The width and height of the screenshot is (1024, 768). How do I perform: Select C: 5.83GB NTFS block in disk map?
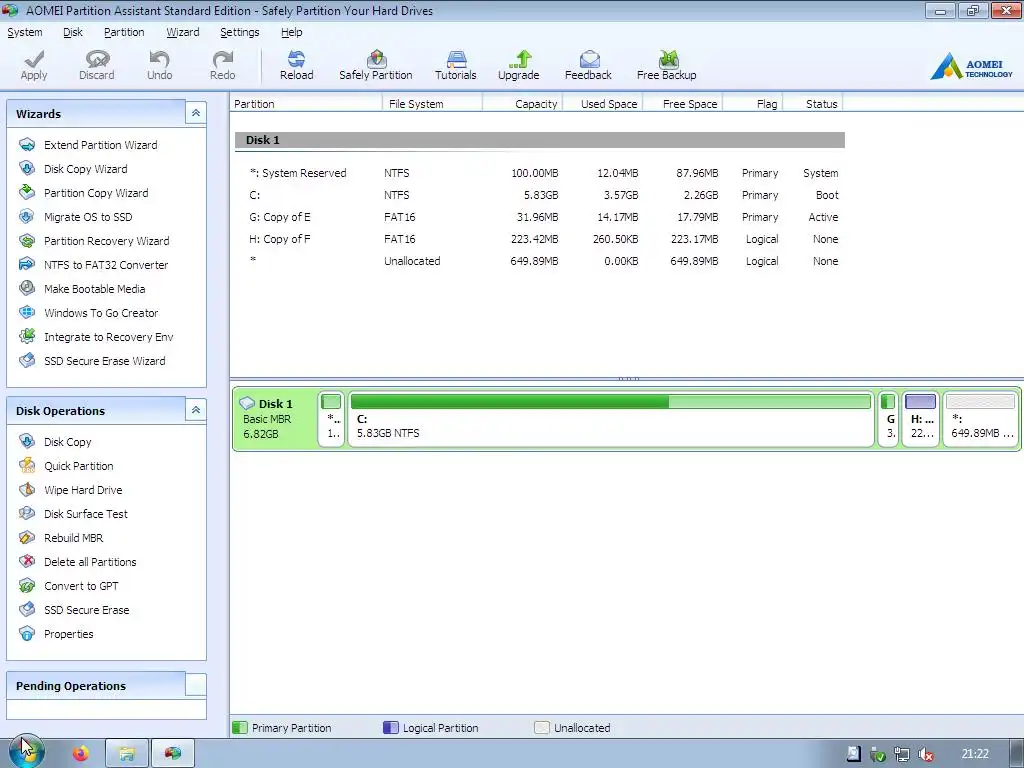611,419
